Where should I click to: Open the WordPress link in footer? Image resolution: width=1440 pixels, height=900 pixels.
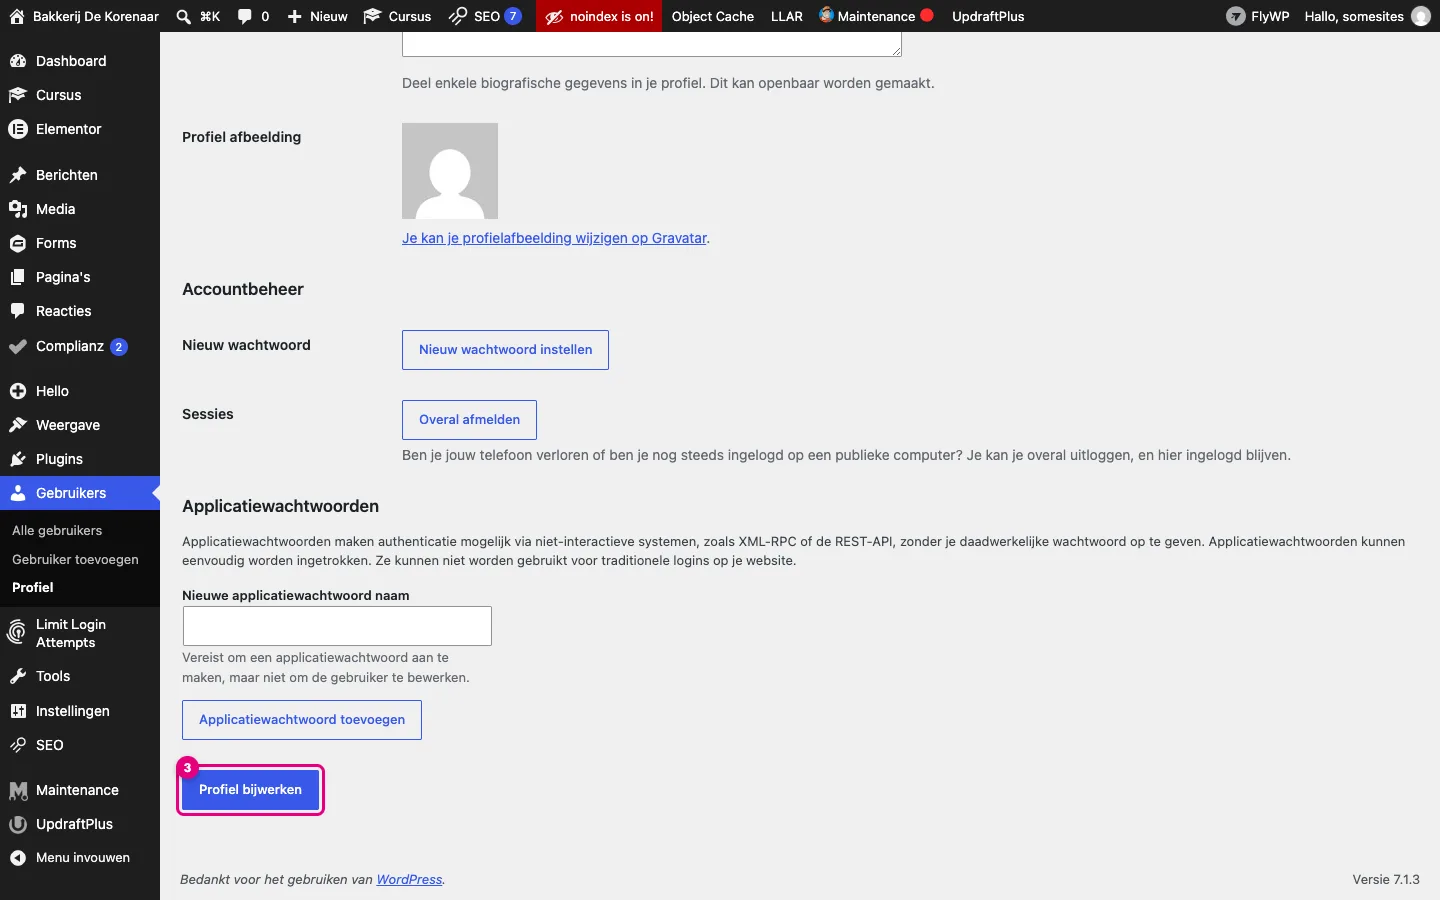point(409,880)
